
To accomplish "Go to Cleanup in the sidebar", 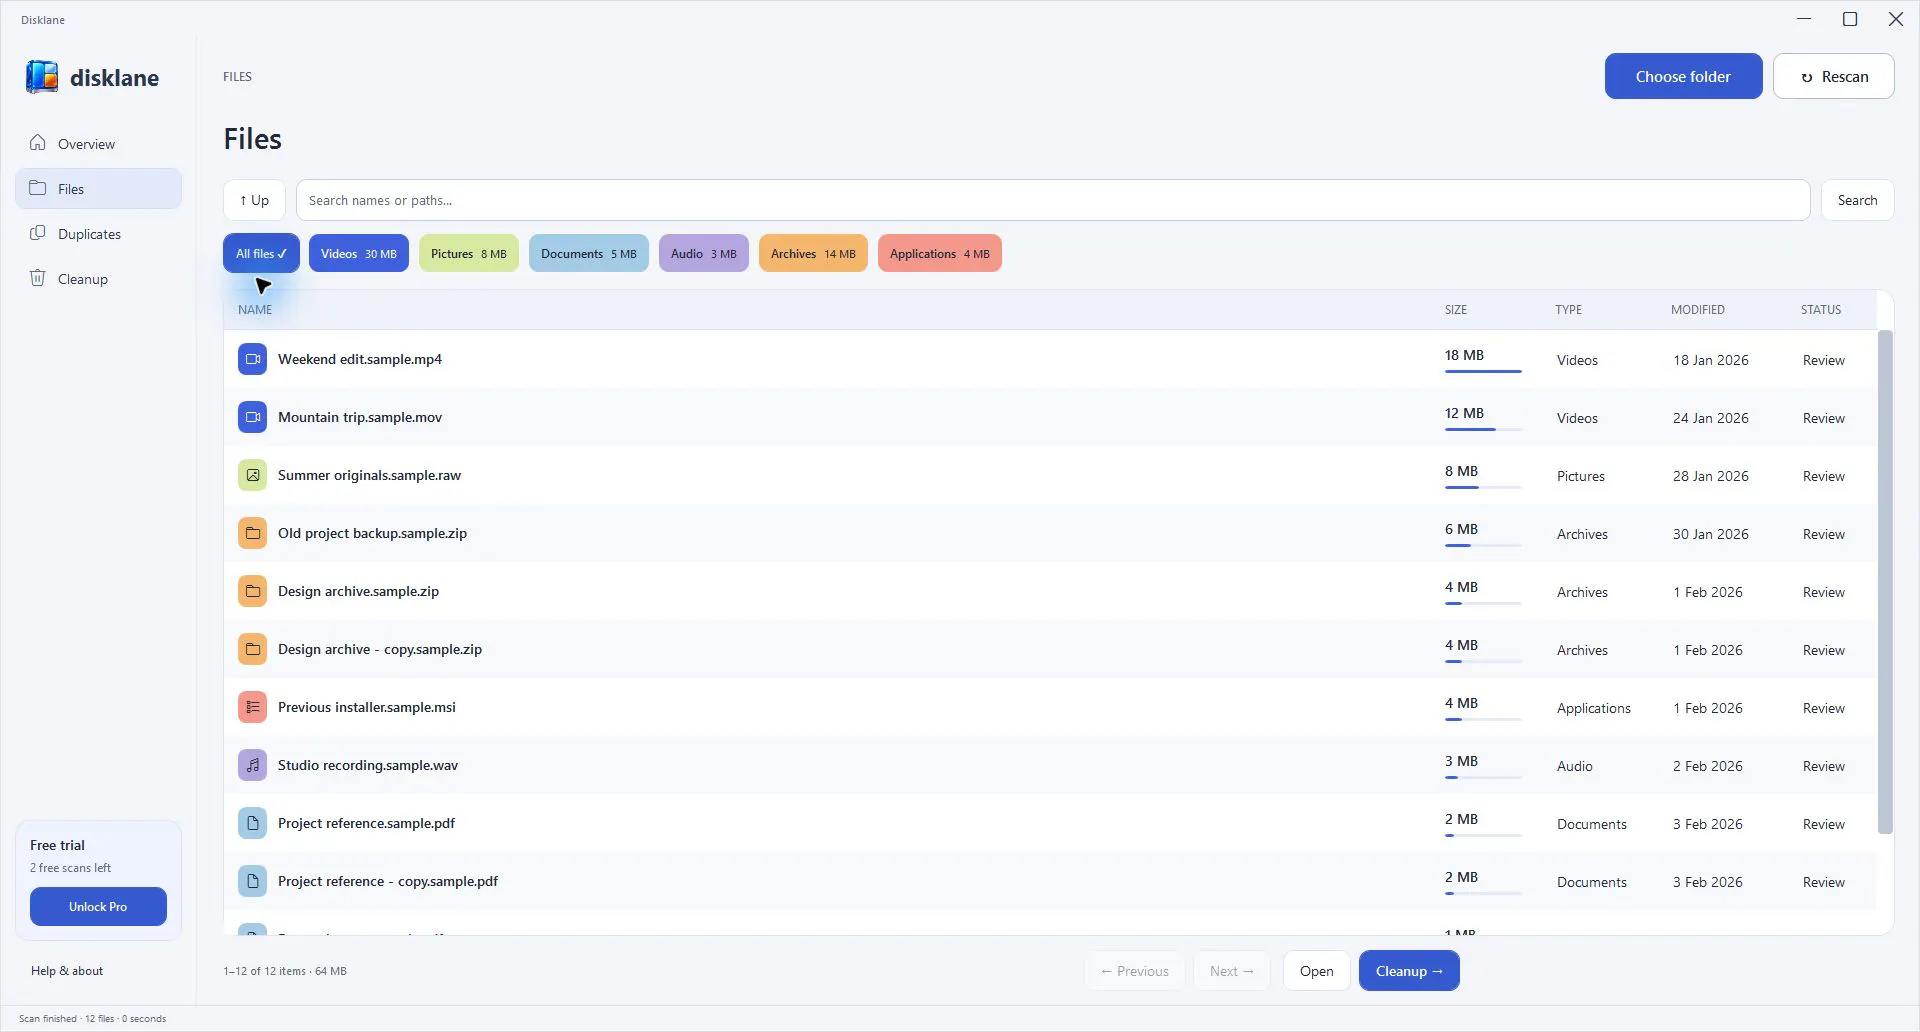I will click(x=98, y=278).
